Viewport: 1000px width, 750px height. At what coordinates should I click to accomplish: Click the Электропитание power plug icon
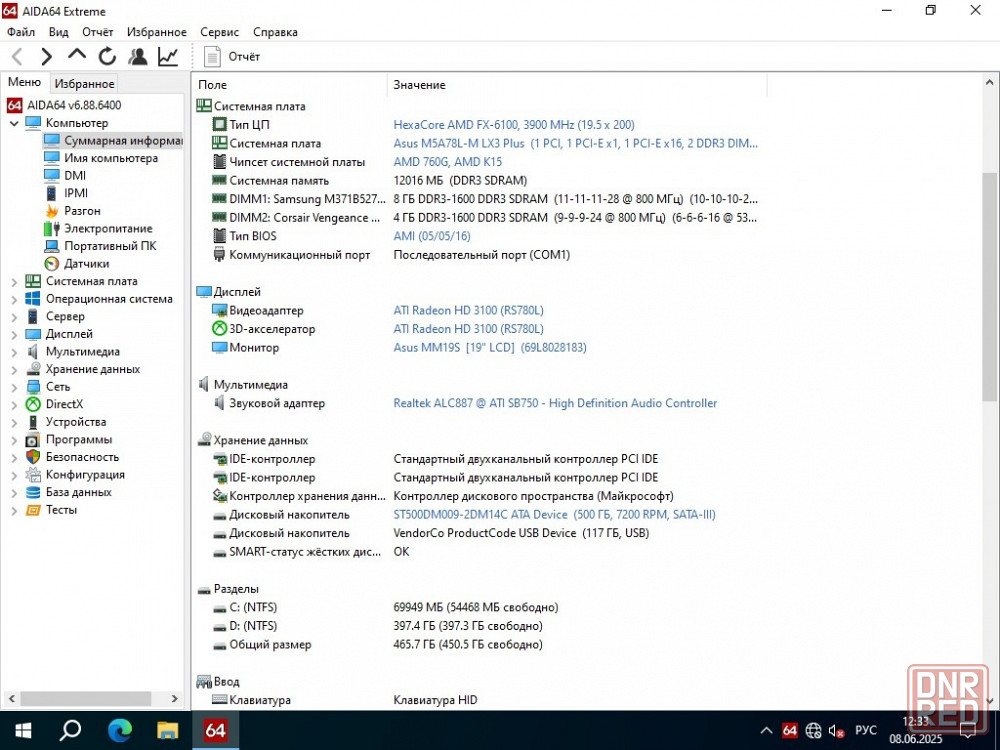[52, 228]
